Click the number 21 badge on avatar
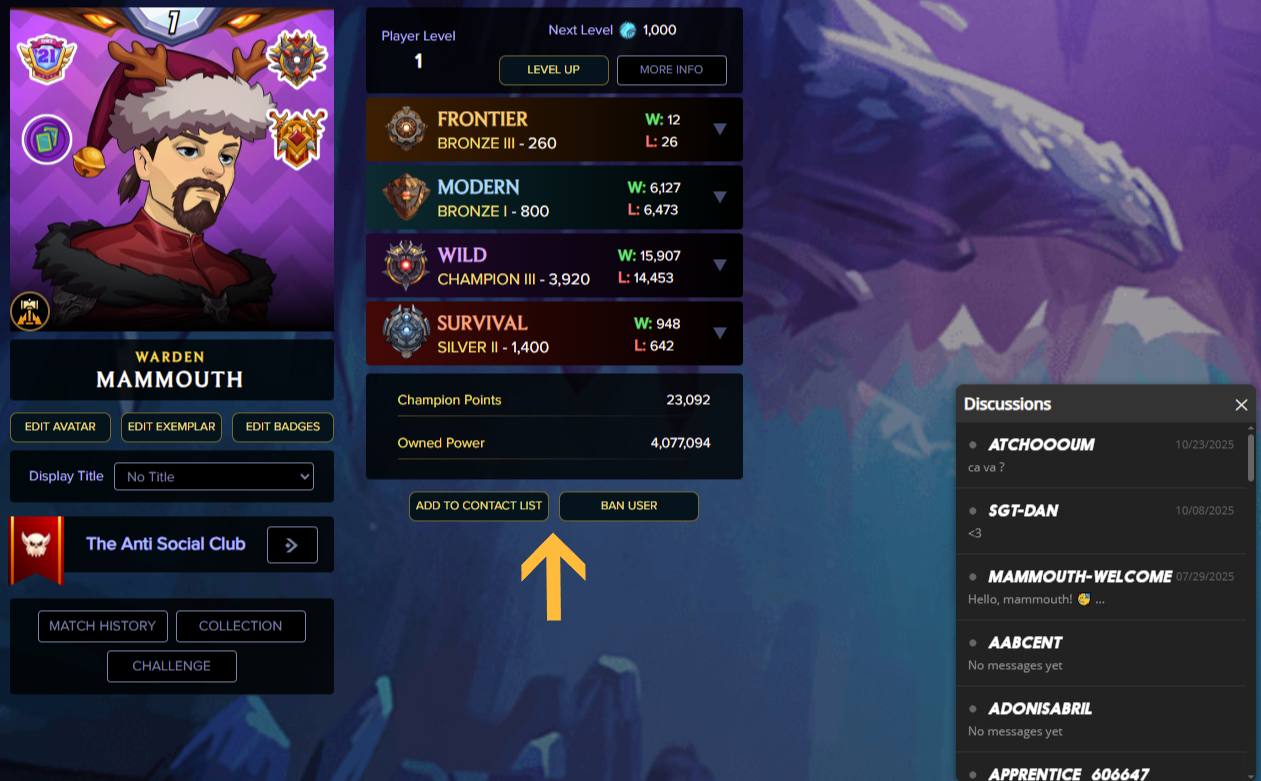The image size is (1261, 781). point(47,58)
